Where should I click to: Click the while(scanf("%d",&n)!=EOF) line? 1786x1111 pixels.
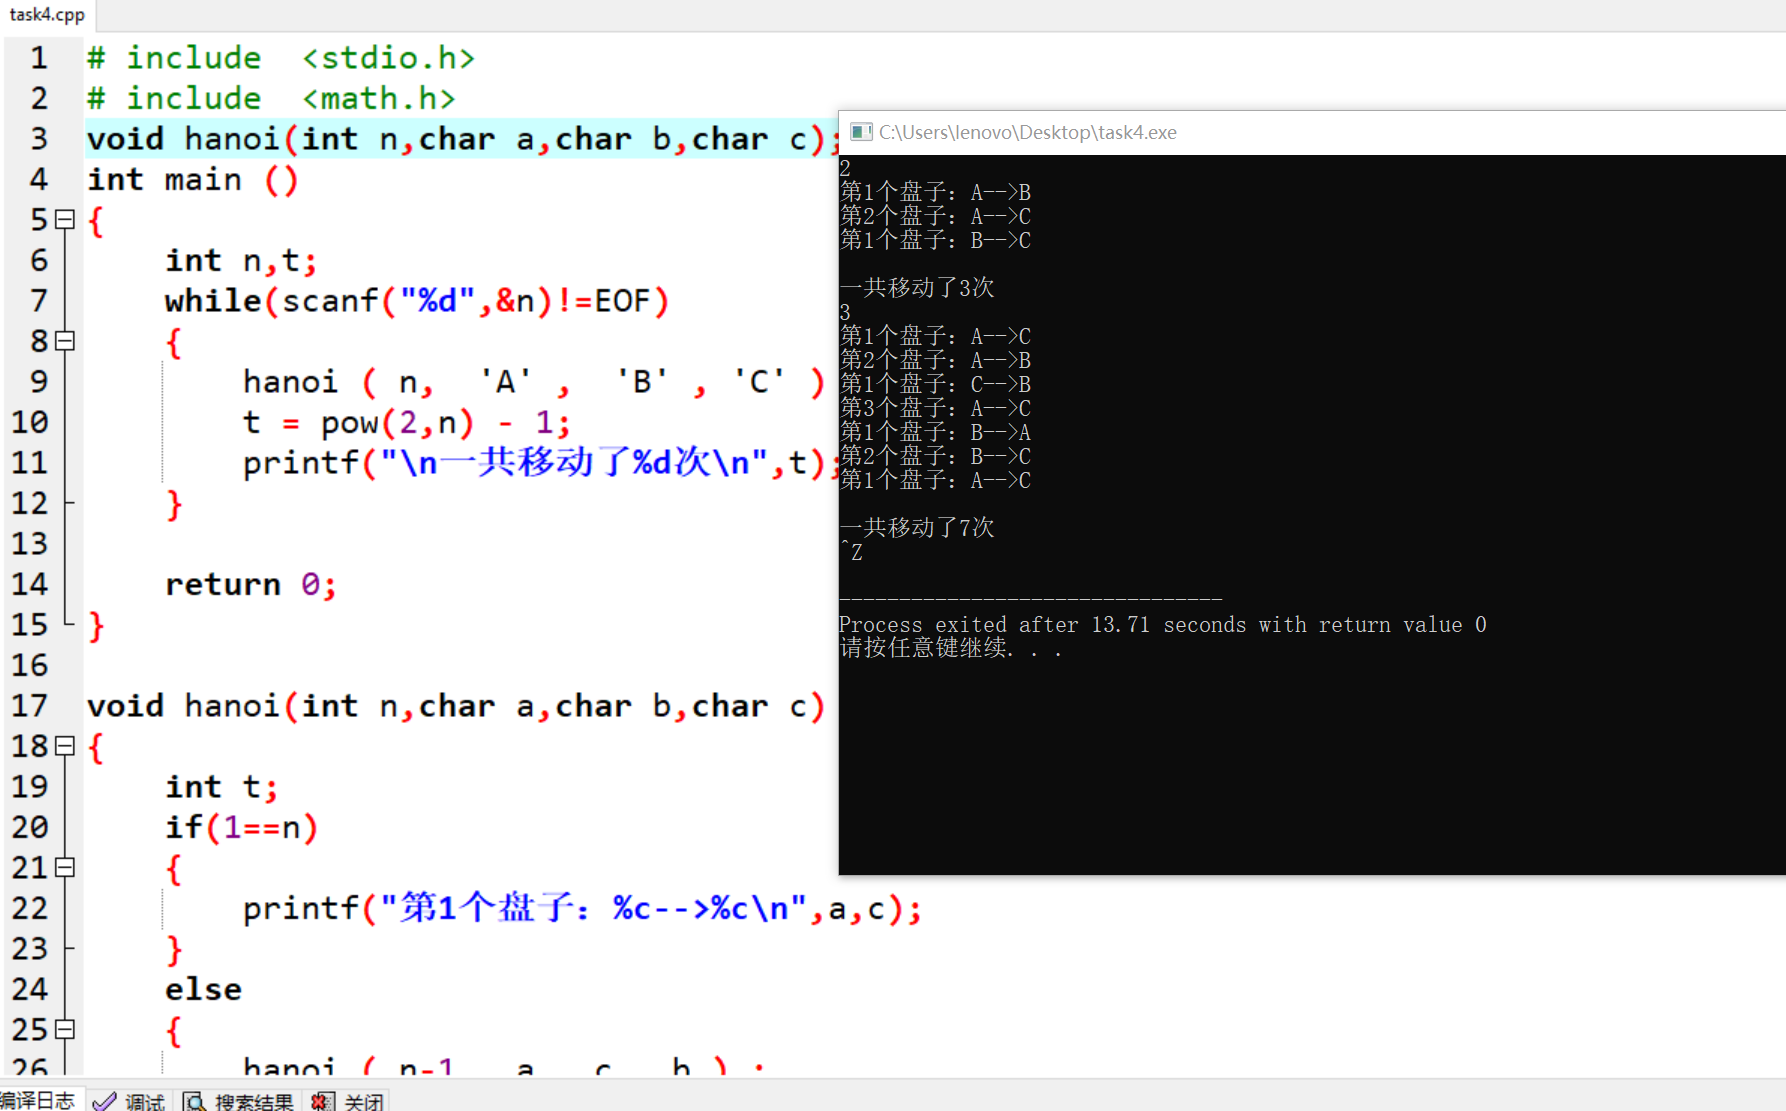pos(417,301)
